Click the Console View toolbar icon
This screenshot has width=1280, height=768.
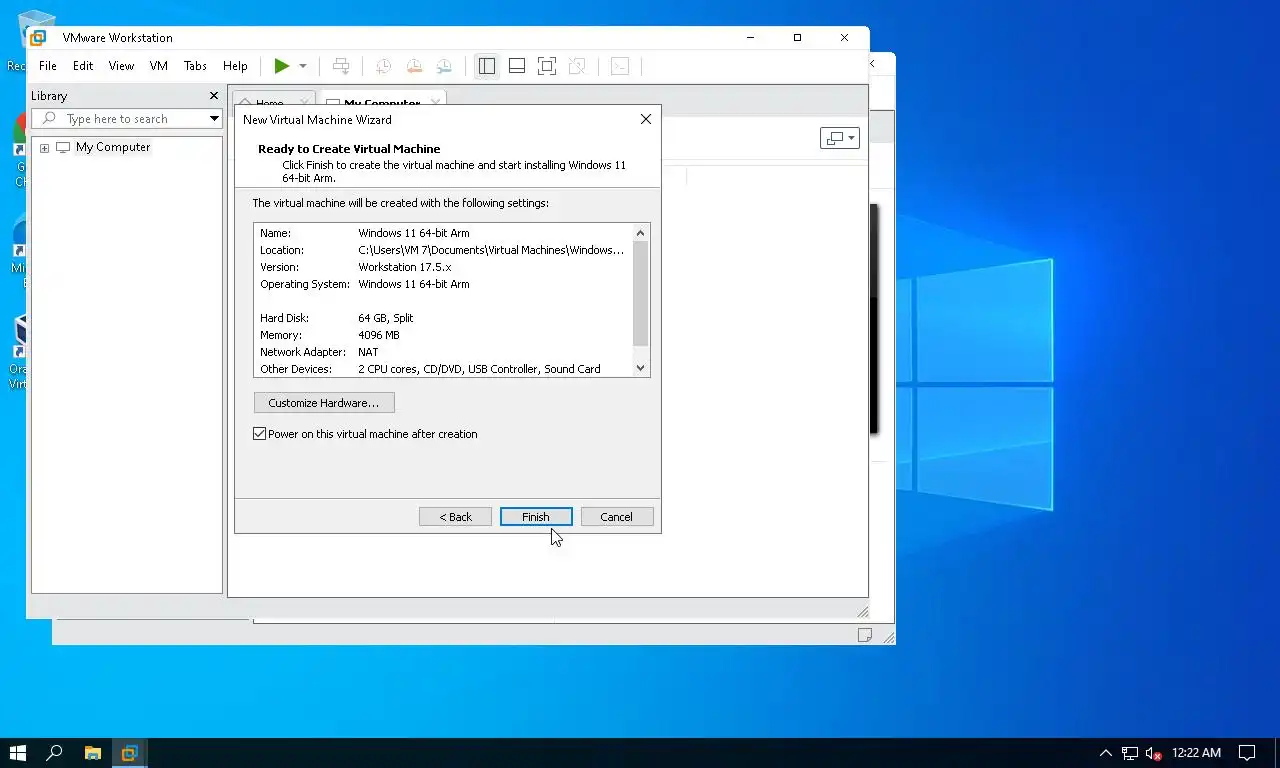[x=620, y=66]
